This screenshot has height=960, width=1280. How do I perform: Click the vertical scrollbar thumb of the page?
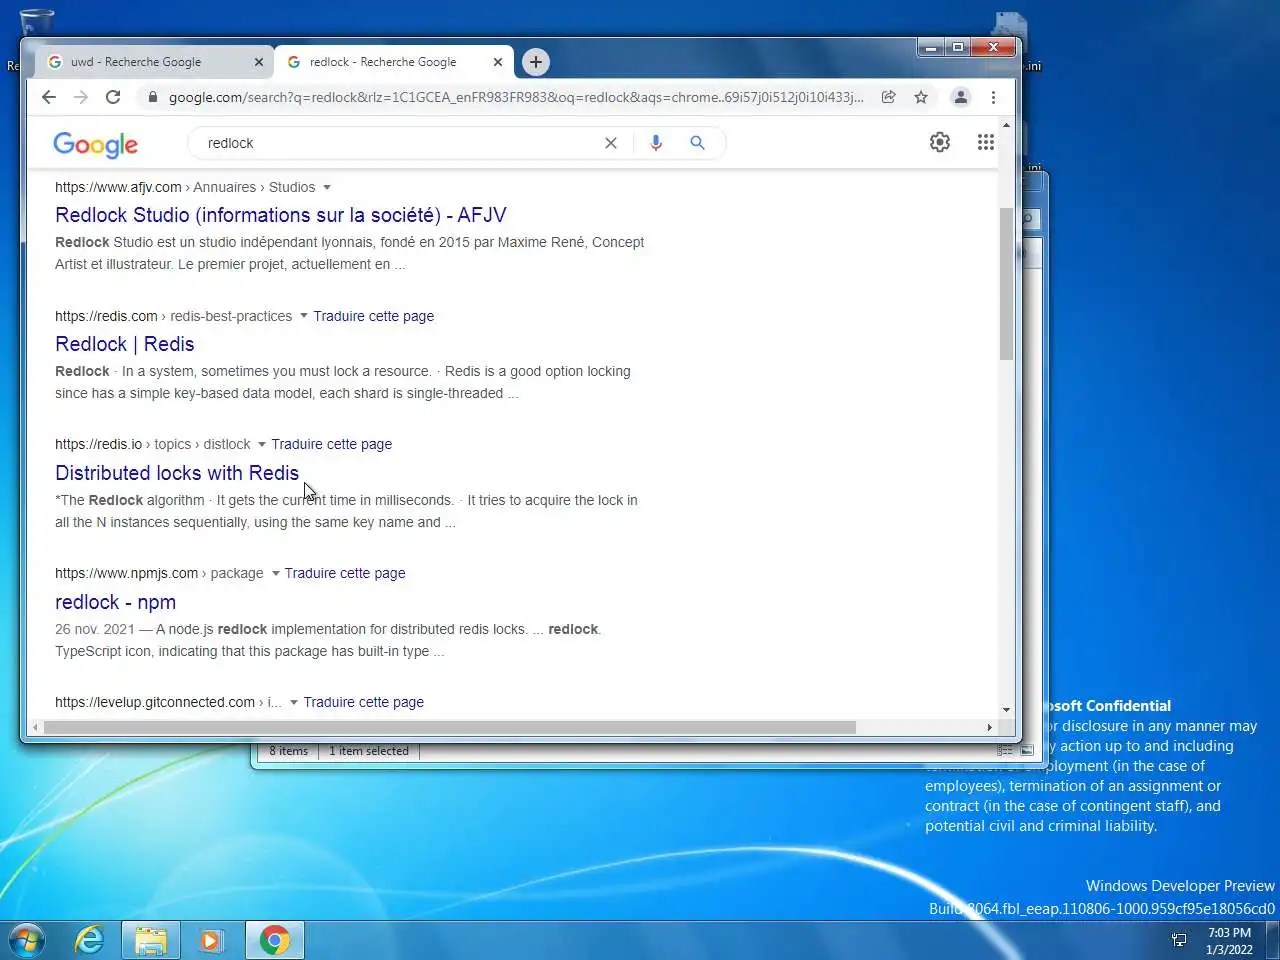[x=1006, y=284]
